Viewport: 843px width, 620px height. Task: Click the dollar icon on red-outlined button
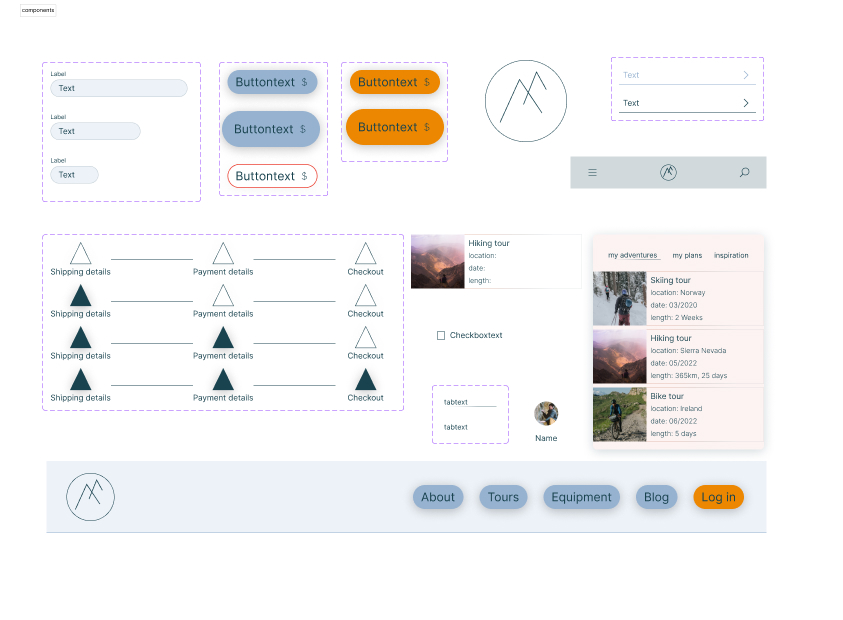pos(303,176)
